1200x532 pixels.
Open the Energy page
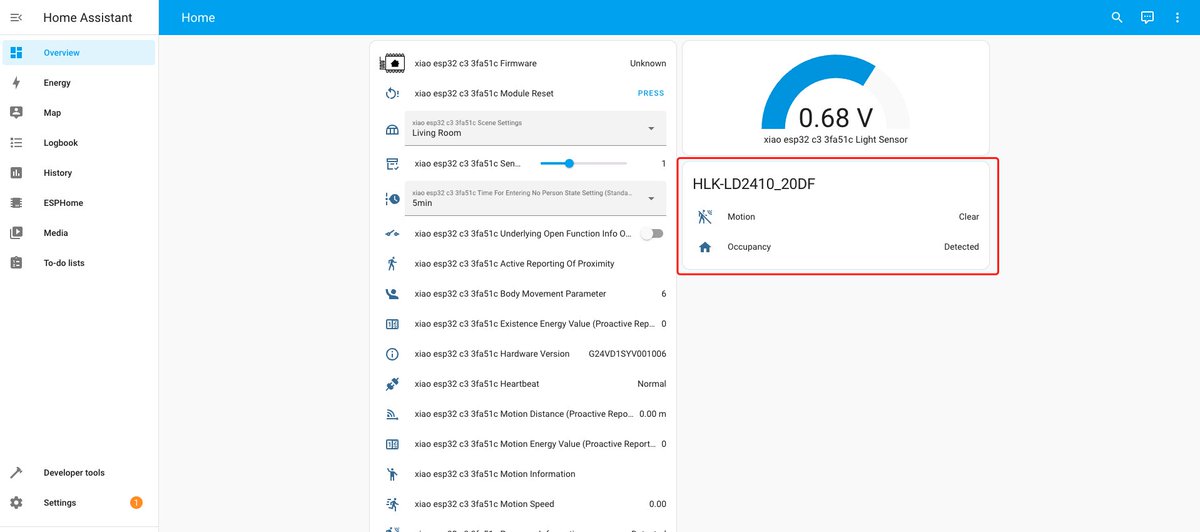coord(79,83)
